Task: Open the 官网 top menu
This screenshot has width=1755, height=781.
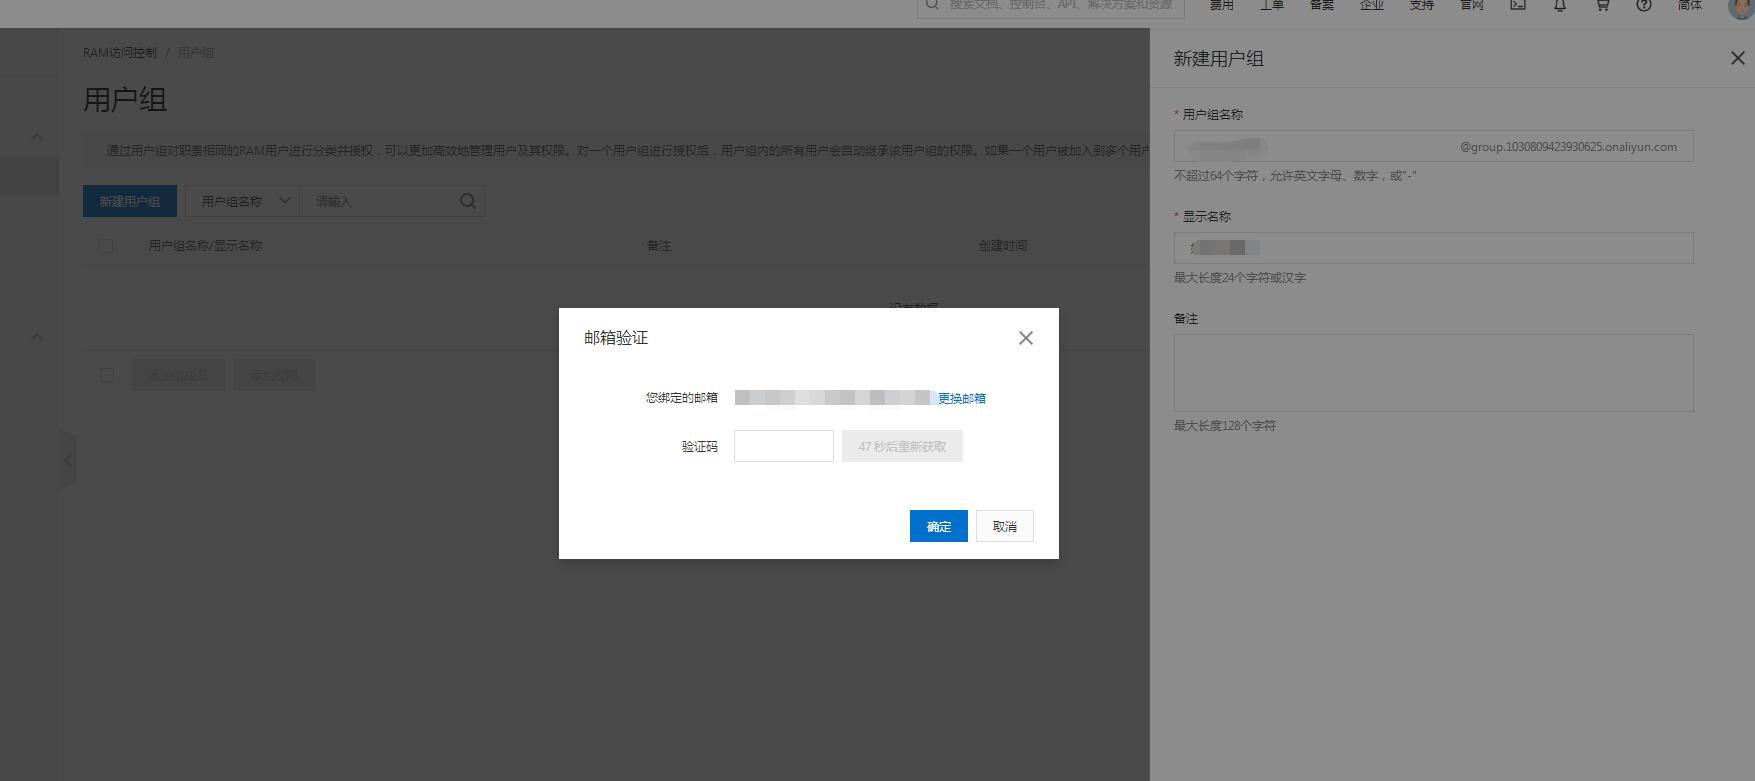Action: click(1472, 5)
